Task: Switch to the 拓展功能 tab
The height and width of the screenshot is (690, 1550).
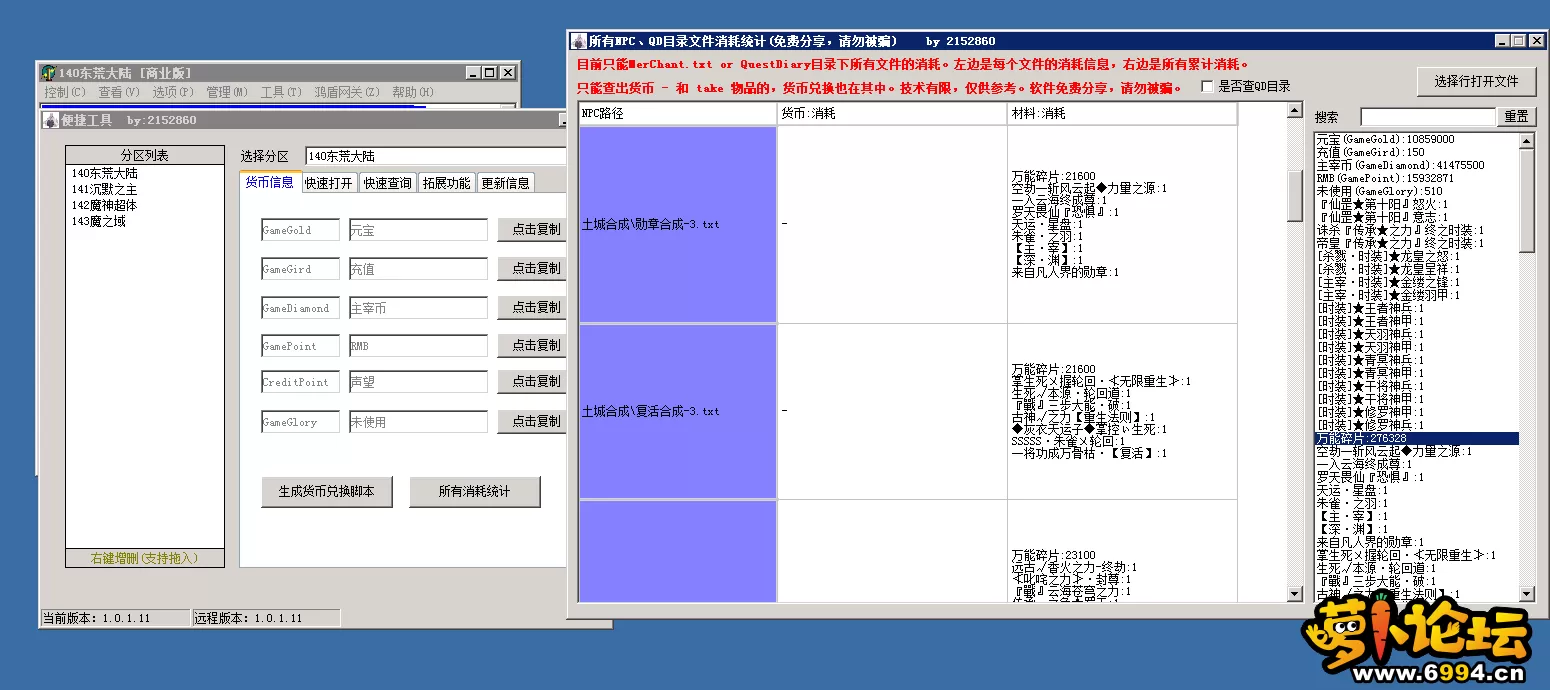Action: (x=446, y=183)
